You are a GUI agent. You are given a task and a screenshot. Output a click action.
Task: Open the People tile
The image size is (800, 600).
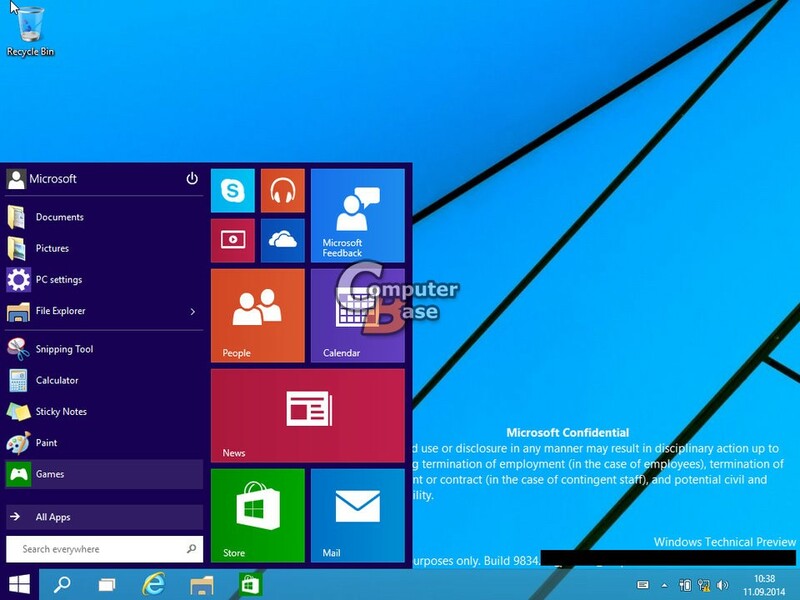pos(257,313)
